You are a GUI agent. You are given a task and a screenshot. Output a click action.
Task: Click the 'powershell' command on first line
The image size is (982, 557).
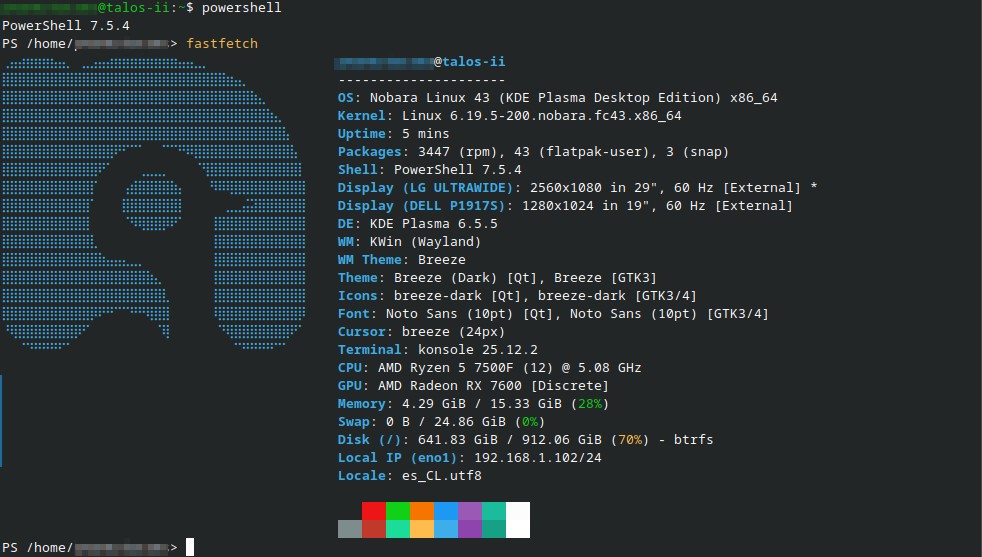click(x=241, y=8)
